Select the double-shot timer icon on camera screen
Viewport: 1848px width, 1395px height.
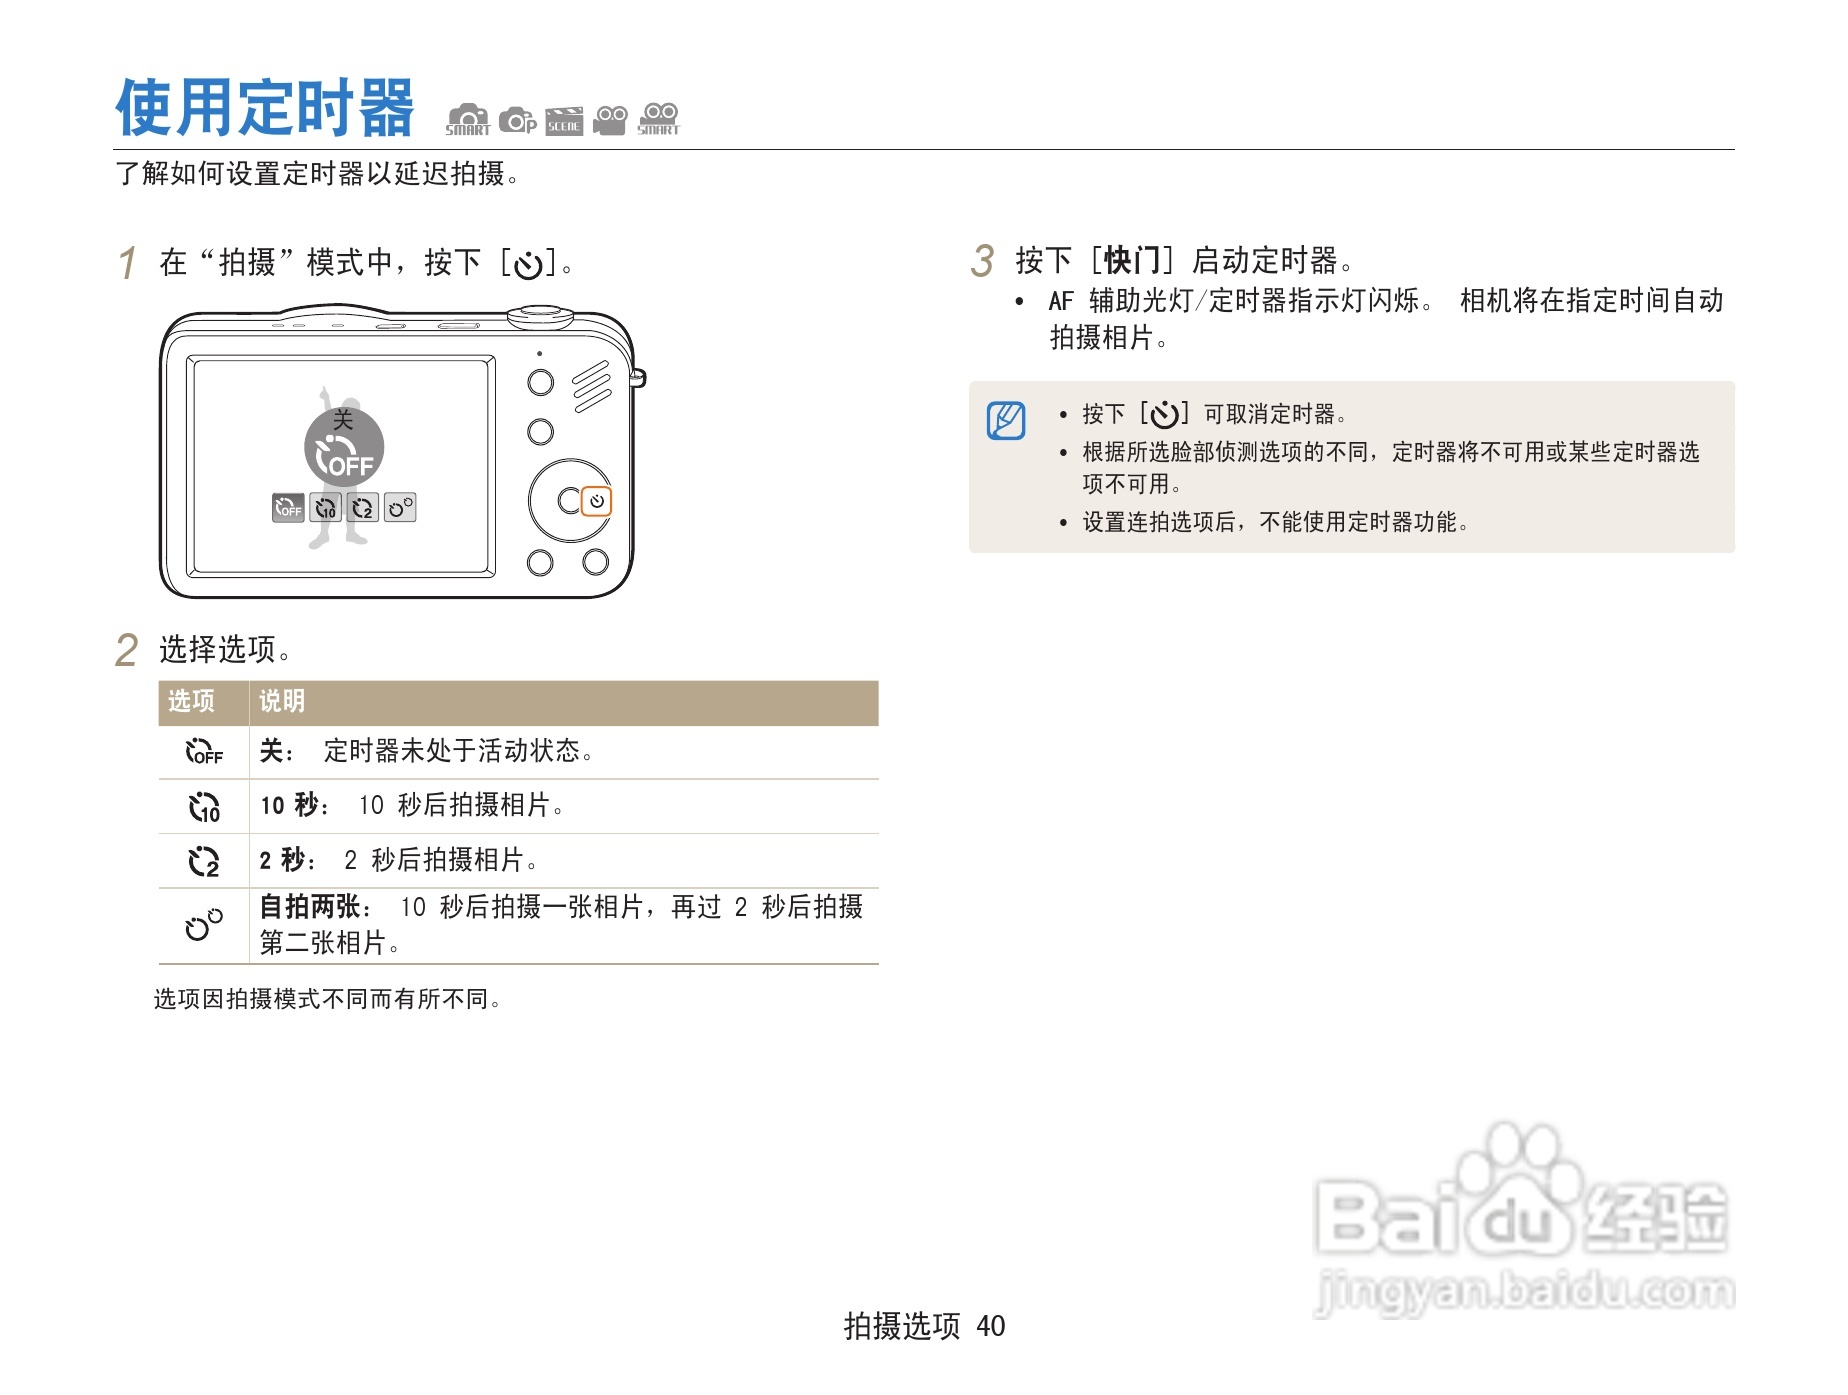pyautogui.click(x=400, y=508)
